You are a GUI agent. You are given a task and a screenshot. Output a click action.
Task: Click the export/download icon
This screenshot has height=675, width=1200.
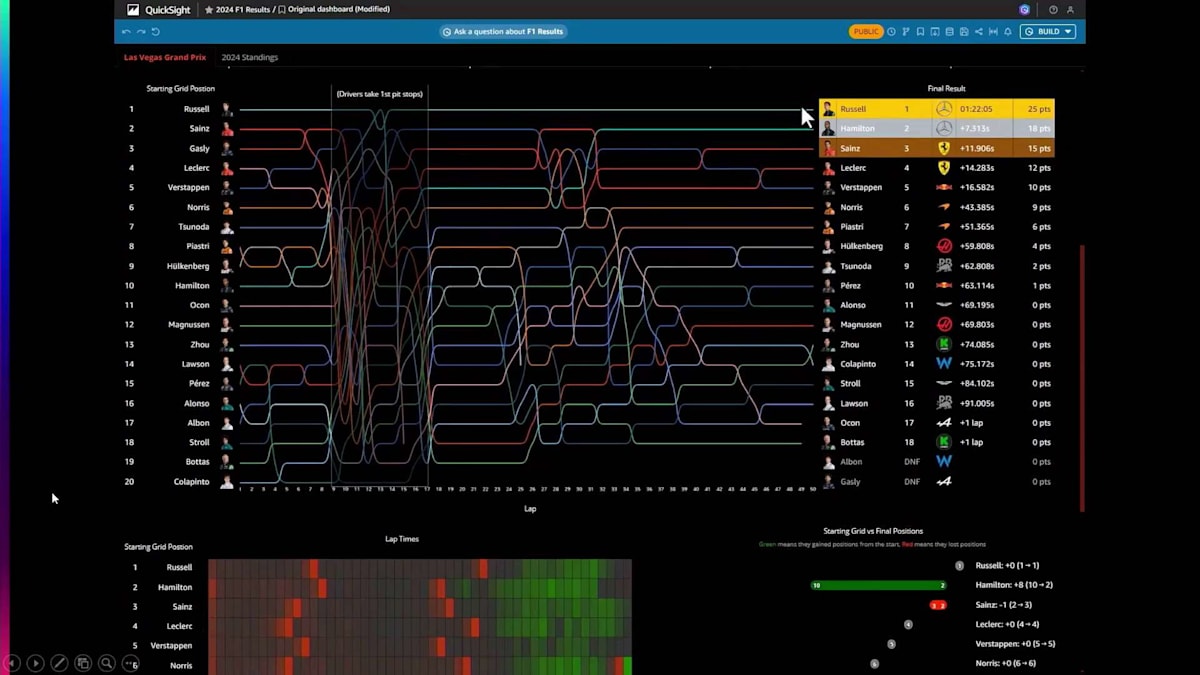[x=935, y=32]
